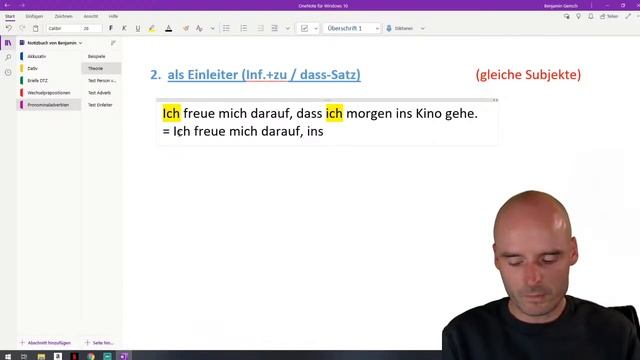Click the Redo arrow icon
Viewport: 640px width, 360px height.
22,28
